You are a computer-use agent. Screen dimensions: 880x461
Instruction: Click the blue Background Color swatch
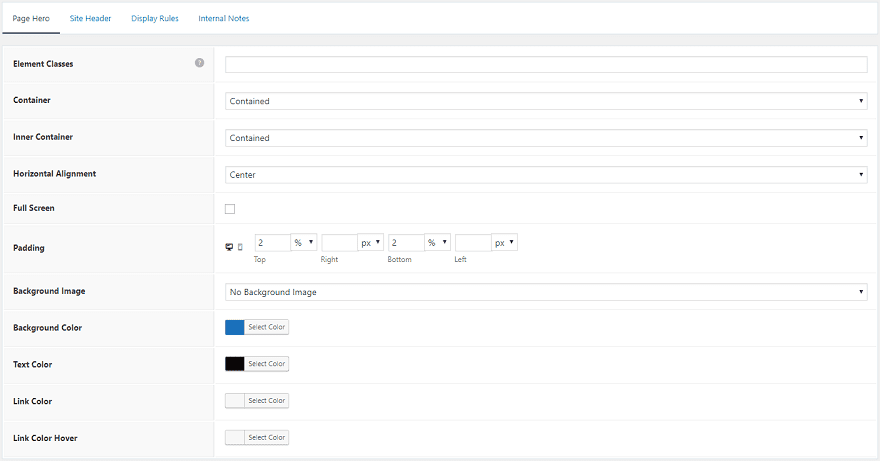coord(235,327)
